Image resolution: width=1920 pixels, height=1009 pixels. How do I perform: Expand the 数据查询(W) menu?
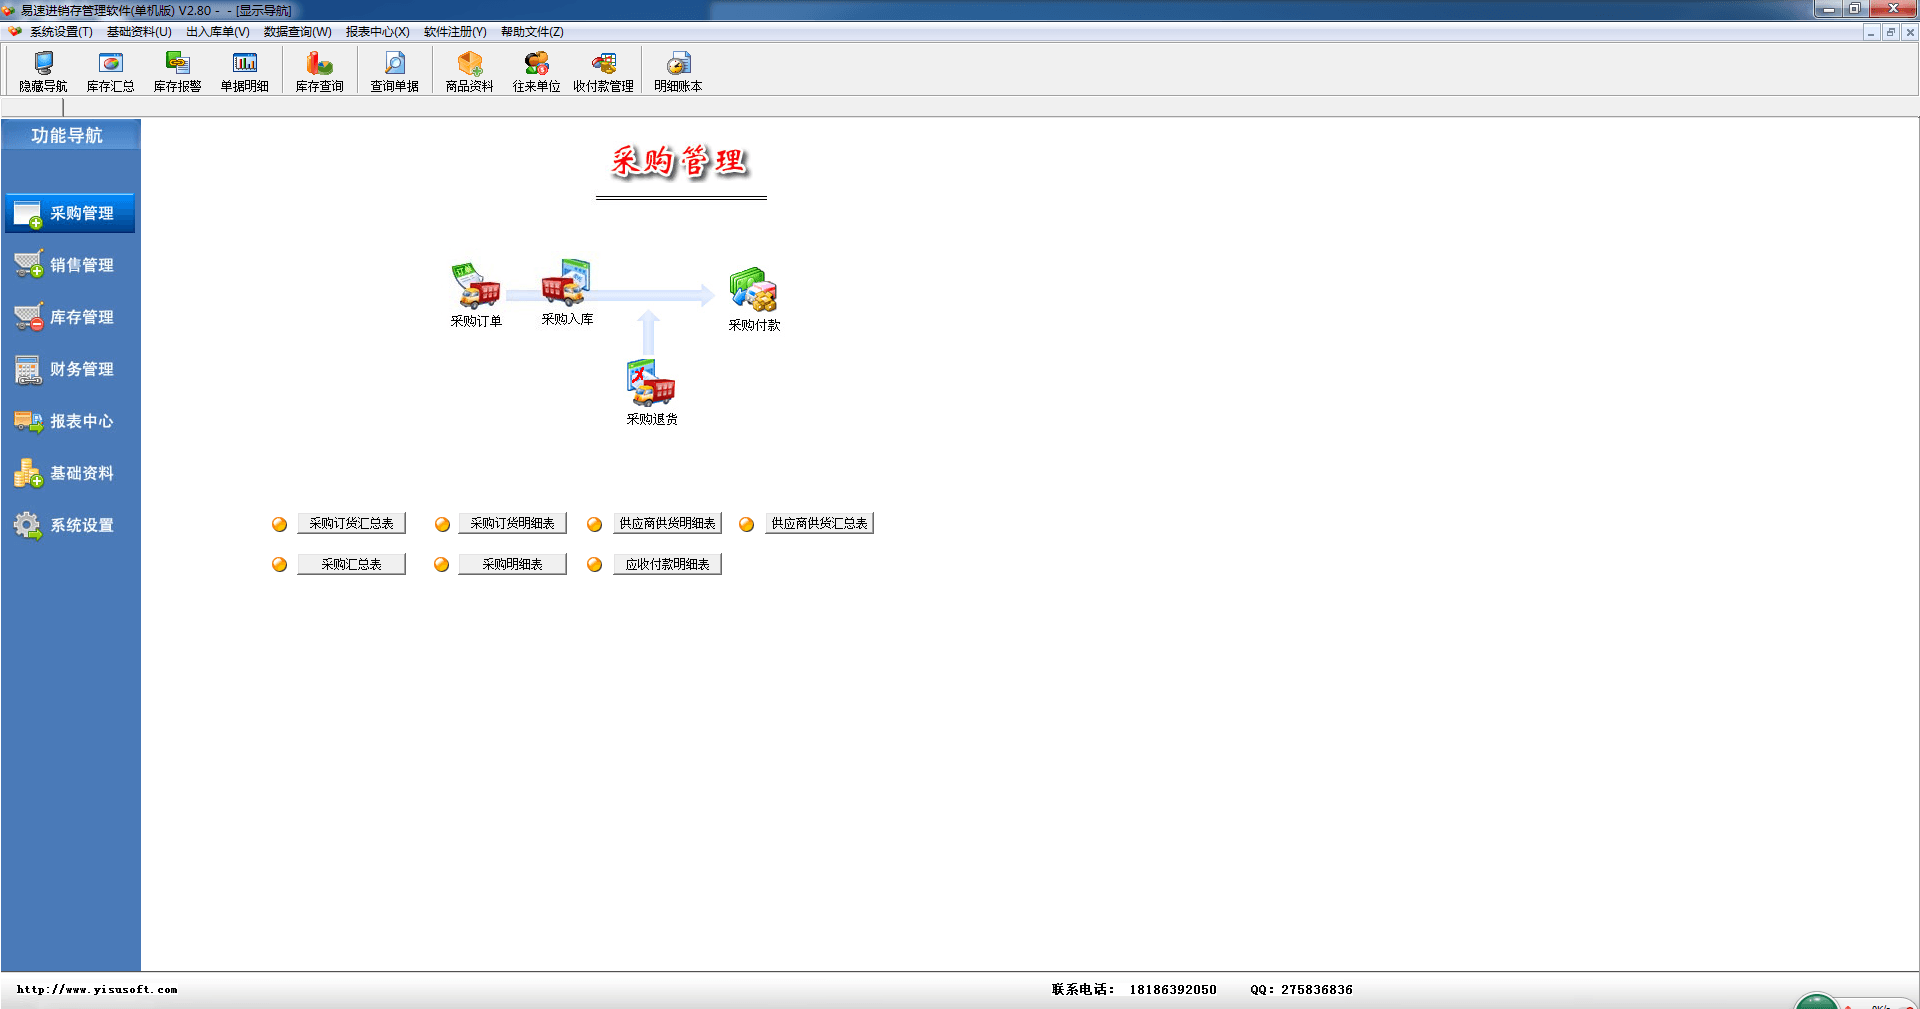tap(297, 32)
